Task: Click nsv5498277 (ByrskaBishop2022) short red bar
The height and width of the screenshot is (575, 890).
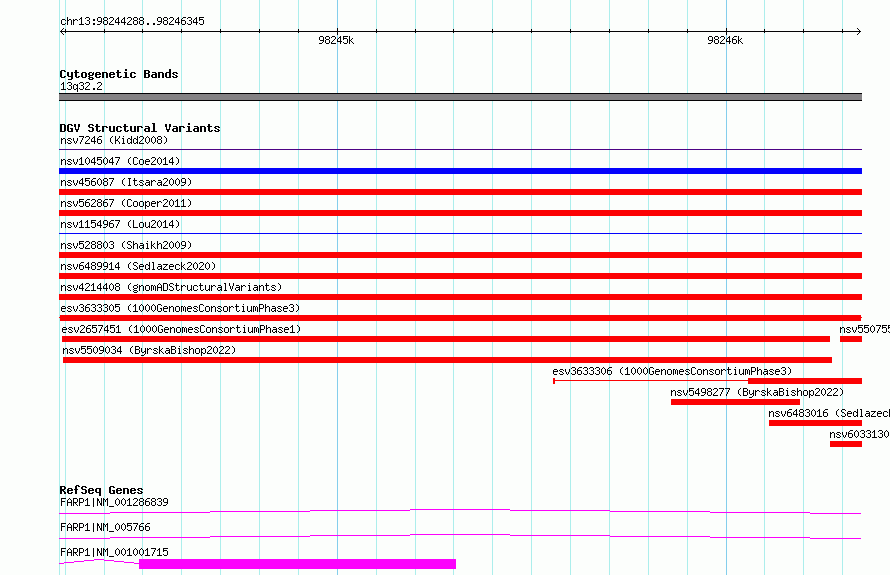Action: 735,402
